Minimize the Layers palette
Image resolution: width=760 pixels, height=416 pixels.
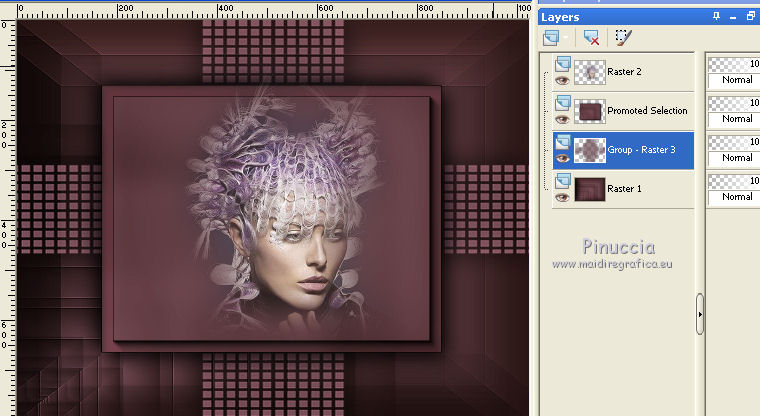pyautogui.click(x=733, y=17)
